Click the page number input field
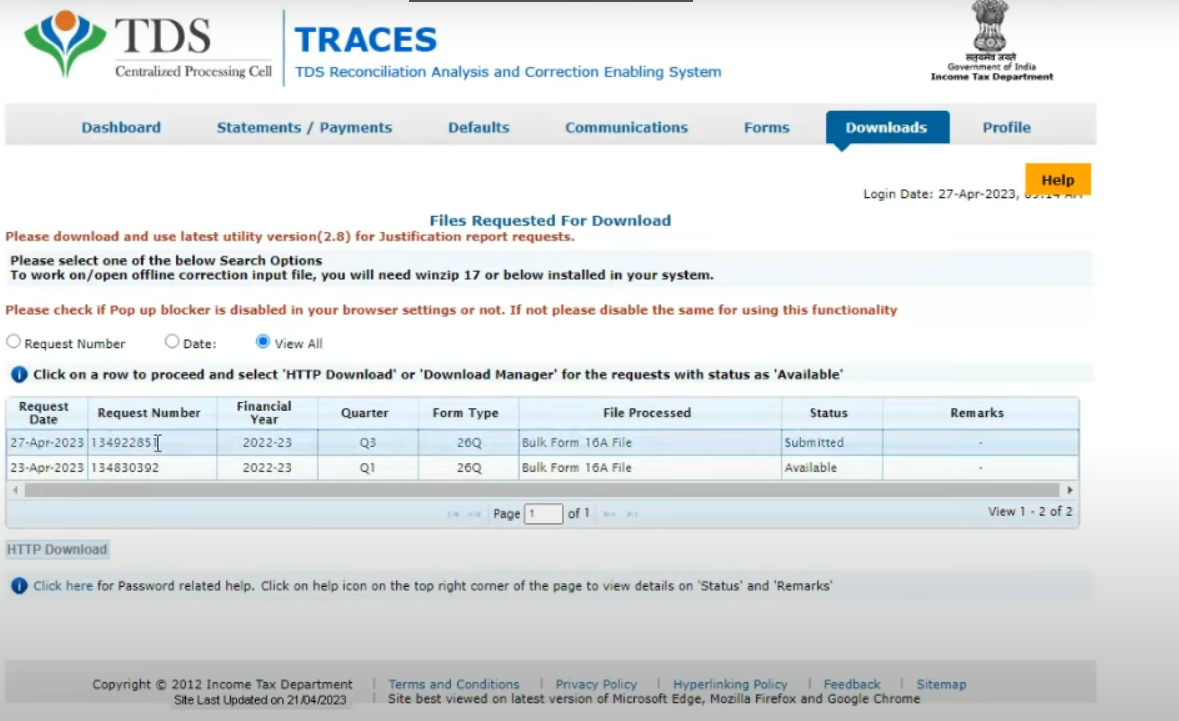This screenshot has height=721, width=1179. (x=544, y=514)
